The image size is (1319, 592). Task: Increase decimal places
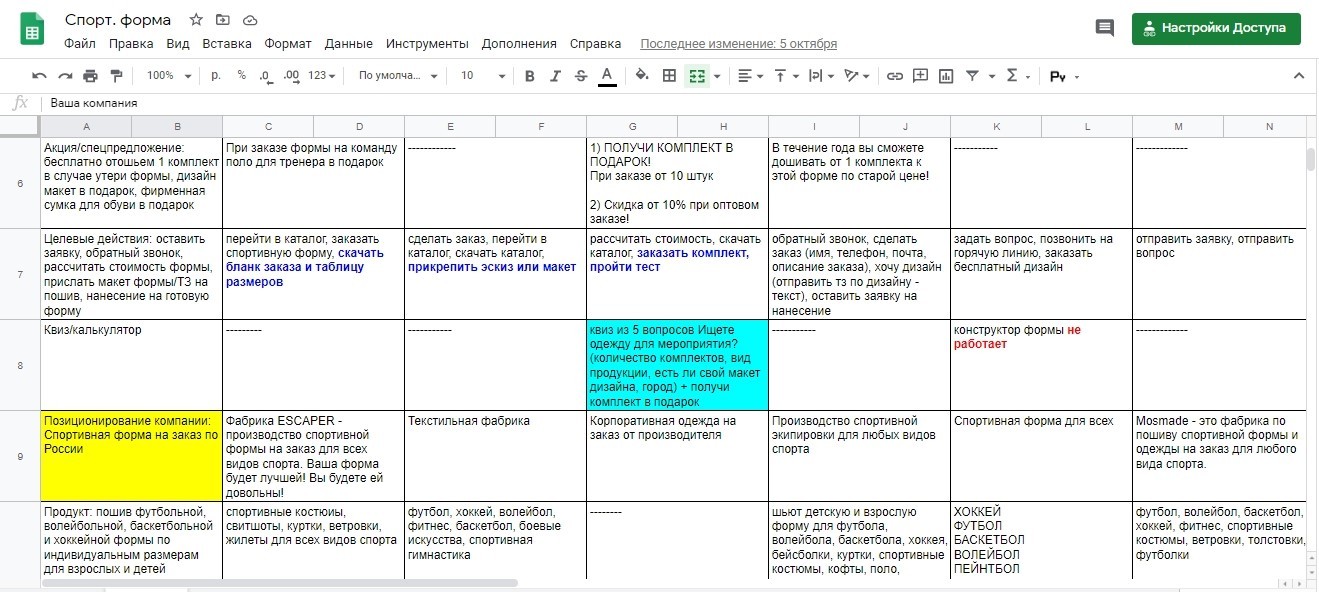291,76
